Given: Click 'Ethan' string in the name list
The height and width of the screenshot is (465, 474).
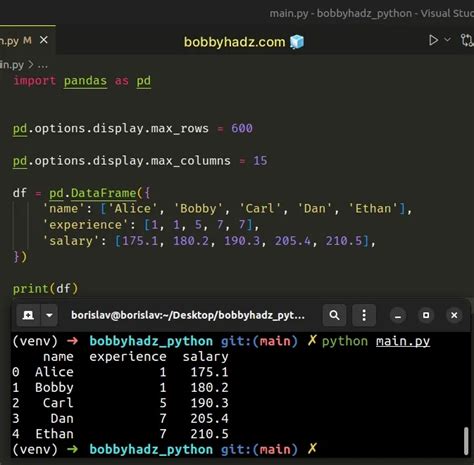Looking at the screenshot, I should click(373, 209).
